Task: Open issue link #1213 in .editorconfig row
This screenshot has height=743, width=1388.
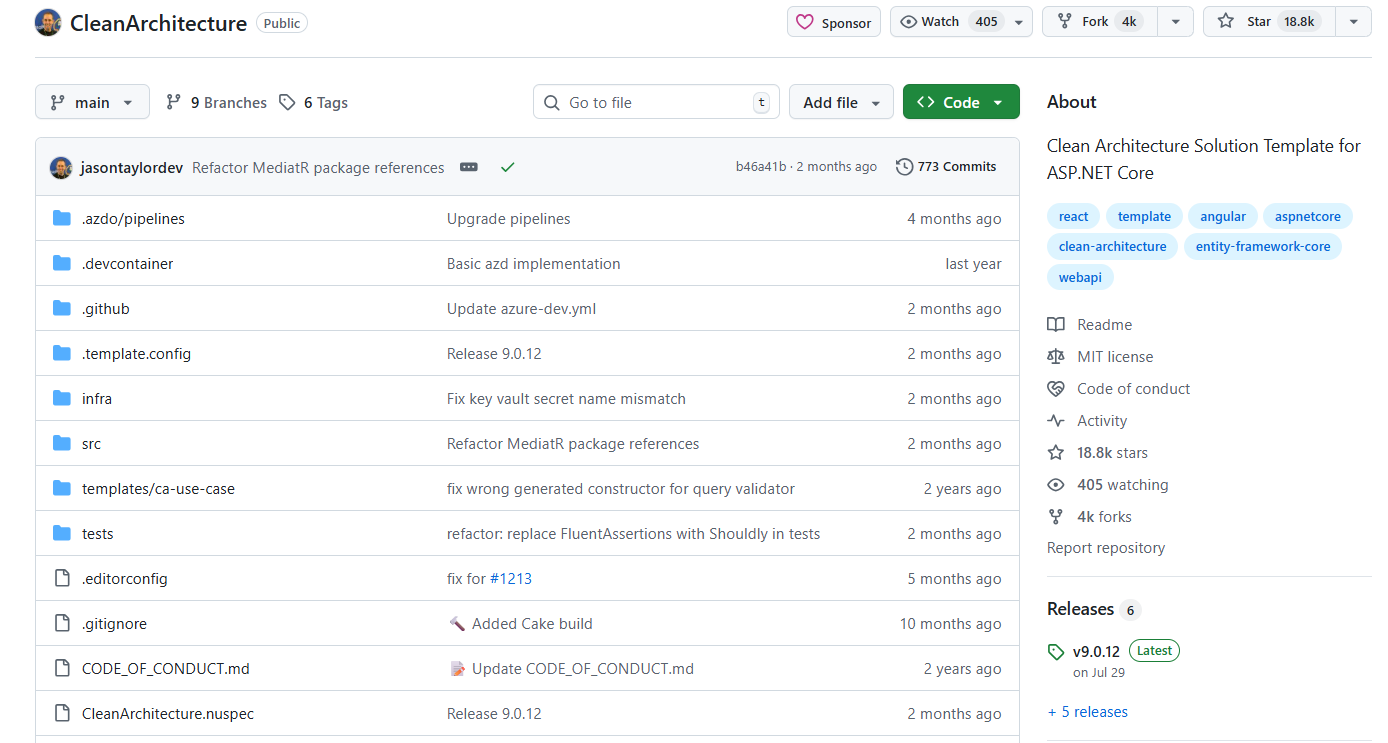Action: (x=511, y=578)
